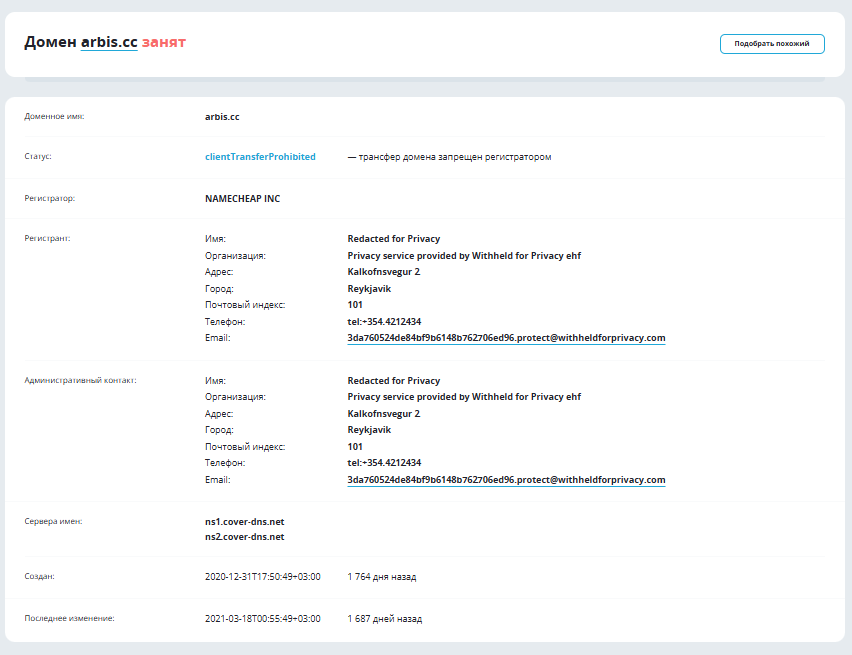Click the last-modified 2021-03-18 timestamp

(262, 619)
